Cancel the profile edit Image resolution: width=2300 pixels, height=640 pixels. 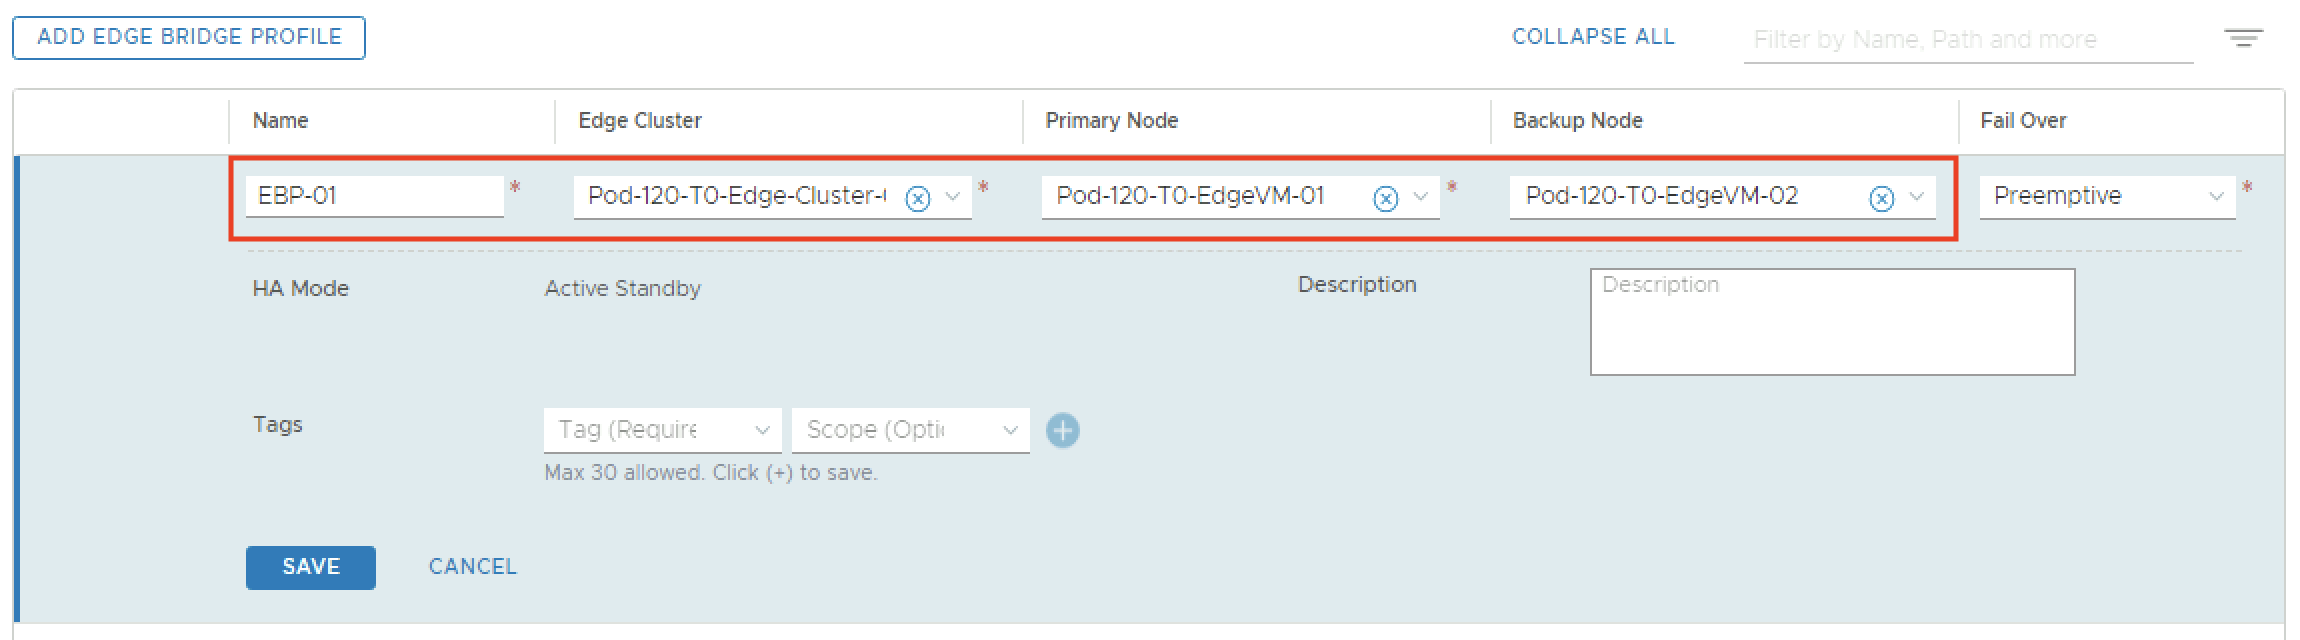(472, 567)
